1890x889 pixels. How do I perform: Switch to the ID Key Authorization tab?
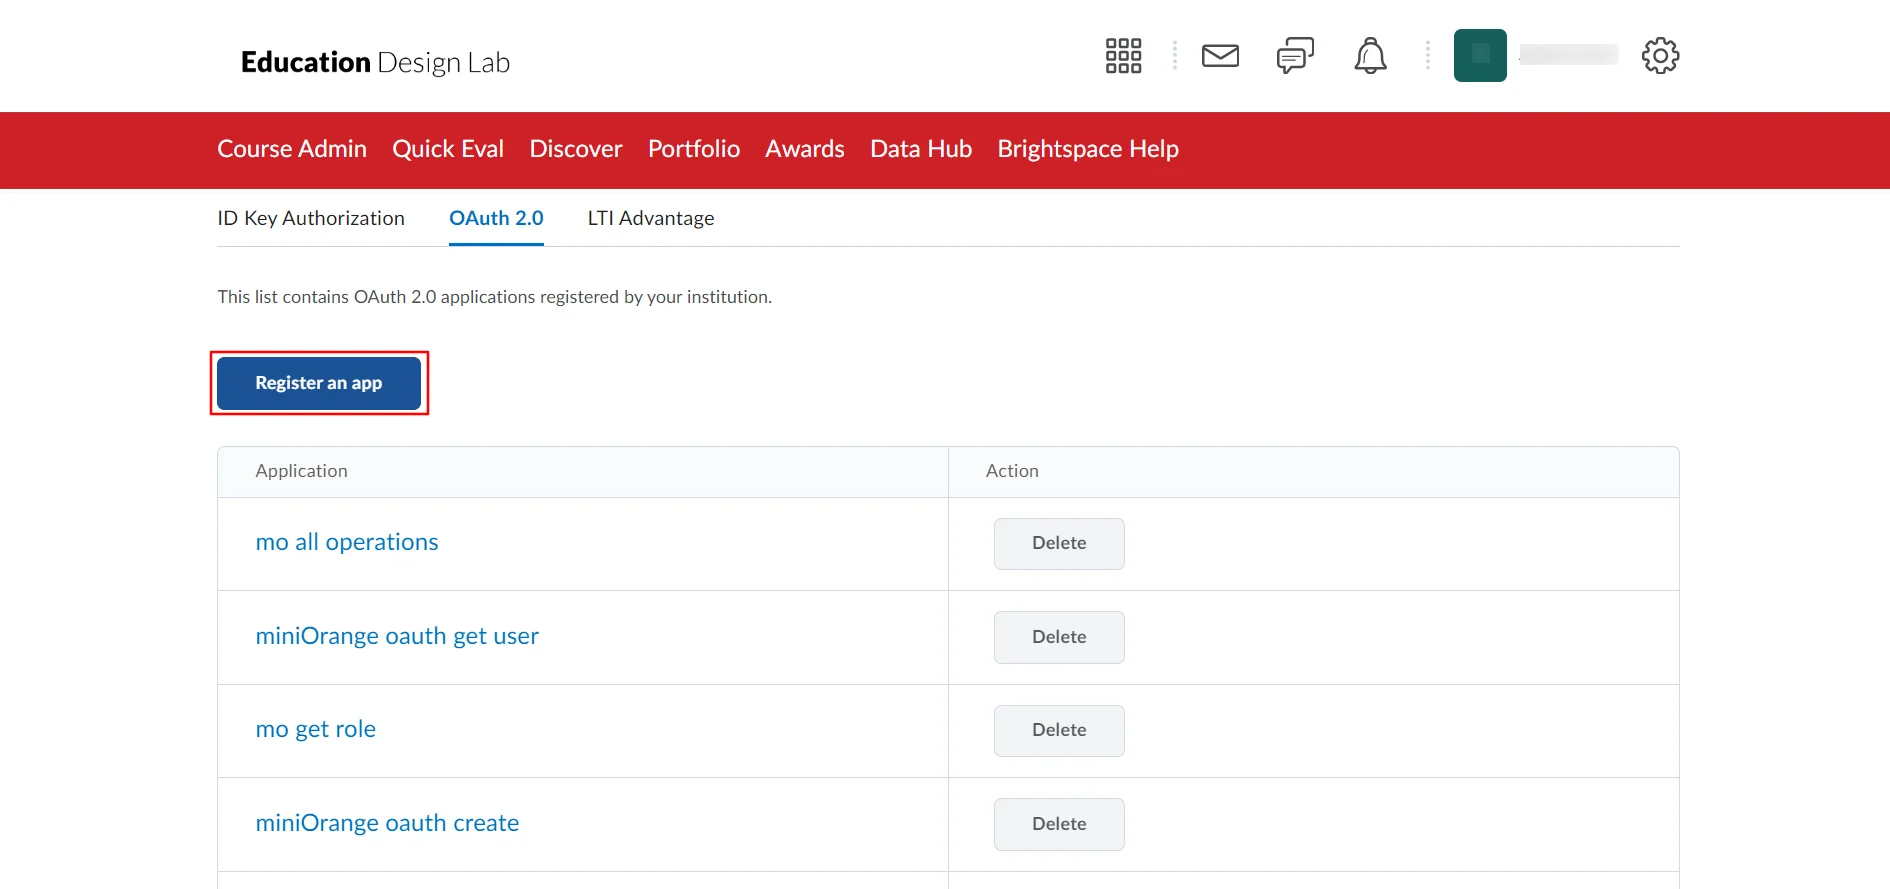click(311, 218)
